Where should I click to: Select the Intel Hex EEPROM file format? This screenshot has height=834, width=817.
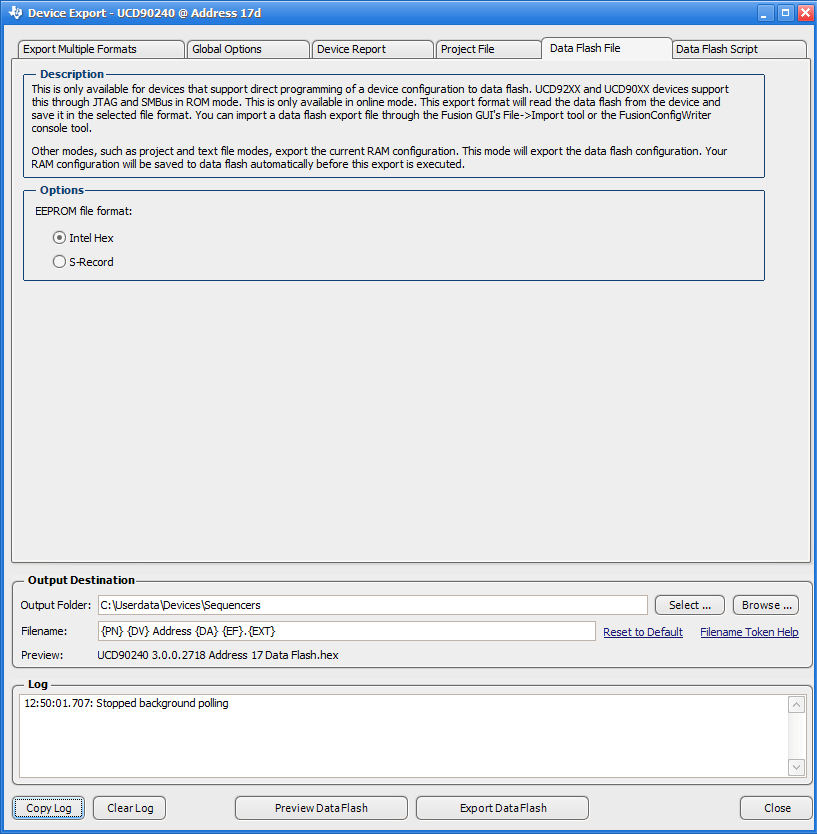(x=59, y=238)
